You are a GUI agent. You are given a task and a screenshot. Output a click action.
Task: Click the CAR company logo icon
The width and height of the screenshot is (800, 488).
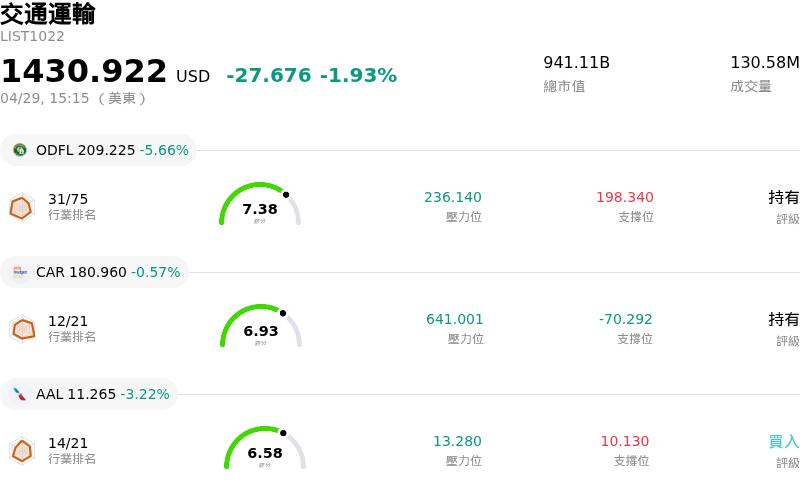(x=20, y=272)
